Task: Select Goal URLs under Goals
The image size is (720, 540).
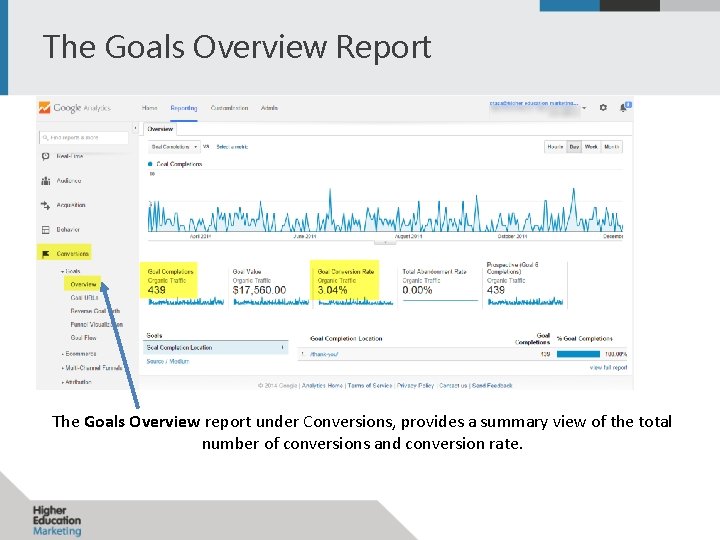Action: tap(84, 298)
